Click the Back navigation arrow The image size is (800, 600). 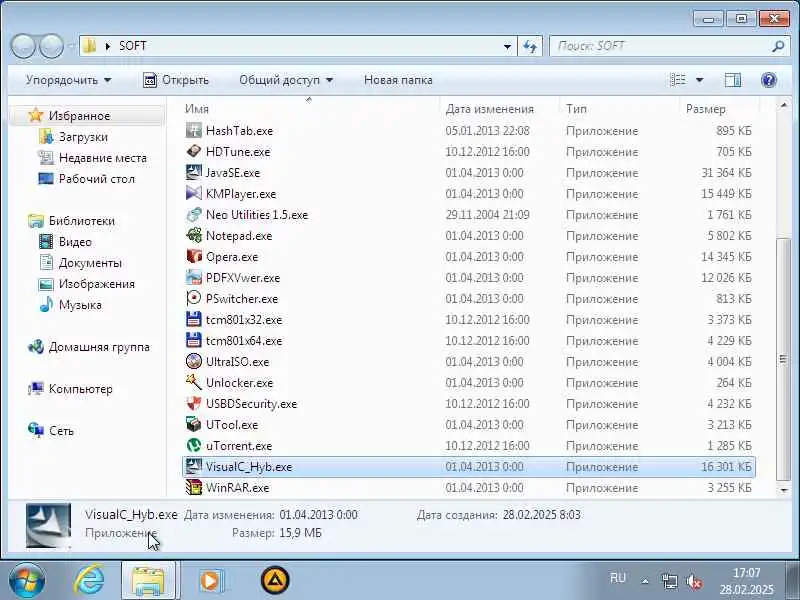[24, 46]
